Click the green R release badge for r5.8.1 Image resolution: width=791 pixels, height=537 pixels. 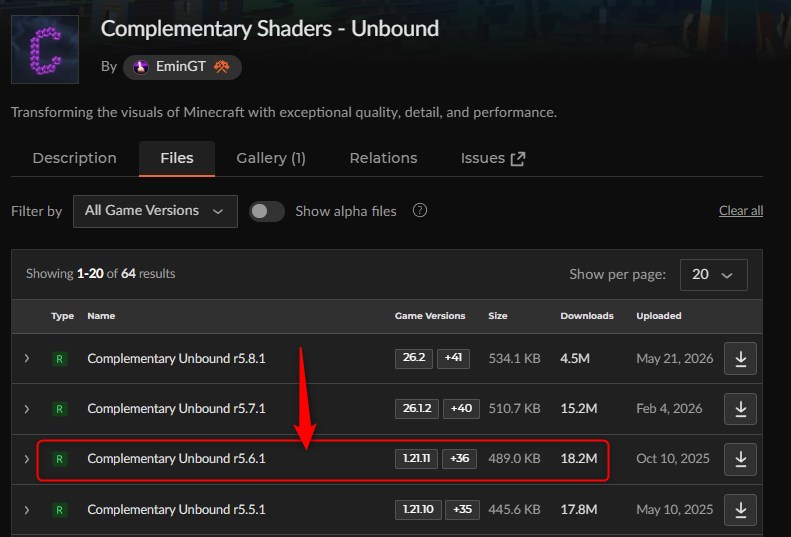pos(60,359)
